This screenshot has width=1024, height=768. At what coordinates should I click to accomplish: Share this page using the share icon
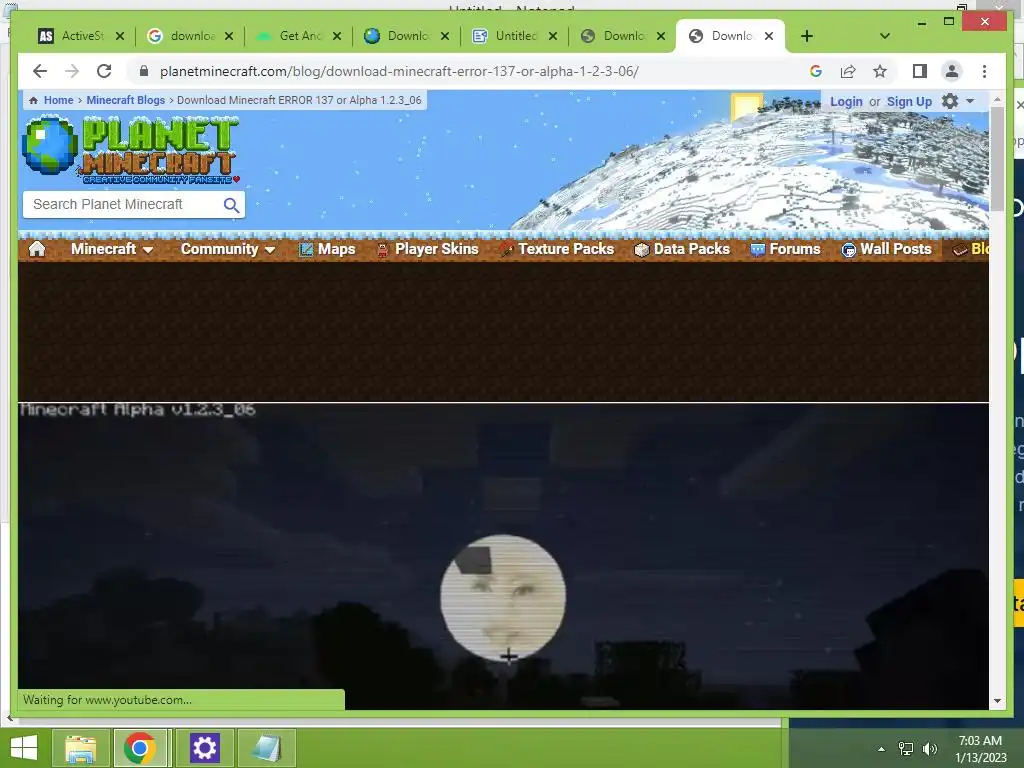[848, 71]
